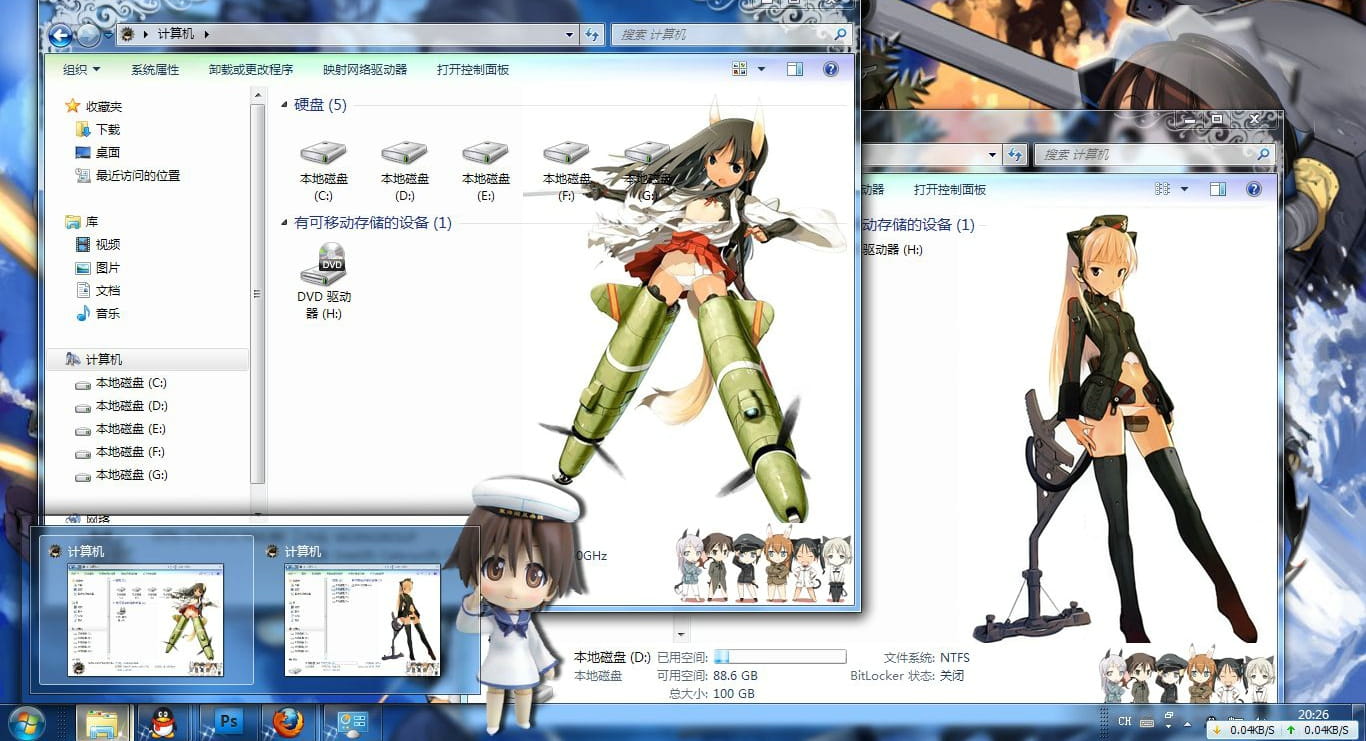Click the blue Help question-mark icon

coord(830,69)
